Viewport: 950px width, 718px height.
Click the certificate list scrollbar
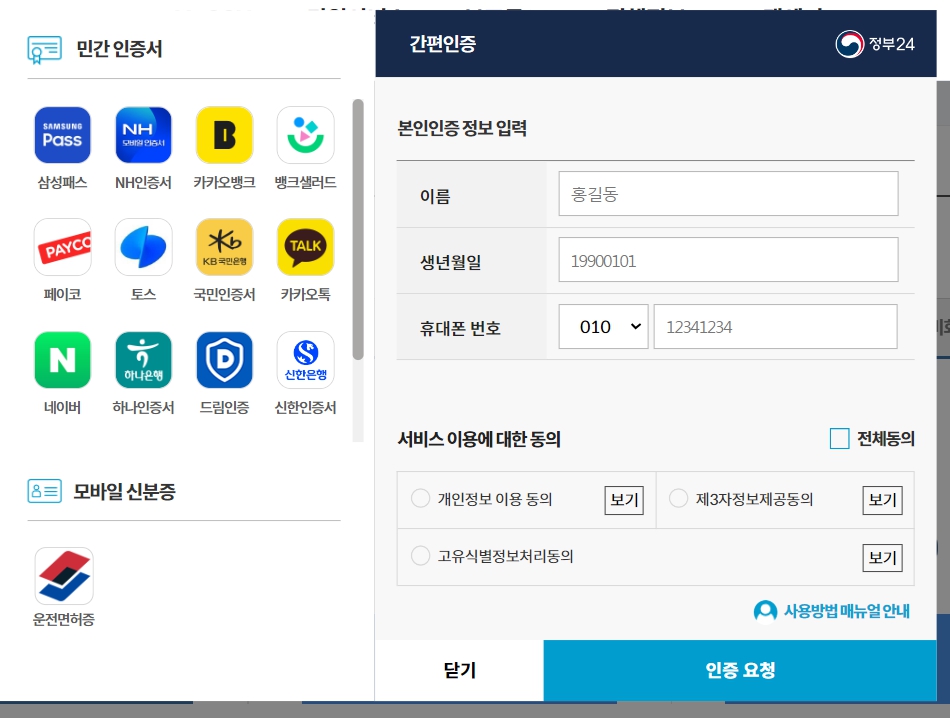click(358, 230)
